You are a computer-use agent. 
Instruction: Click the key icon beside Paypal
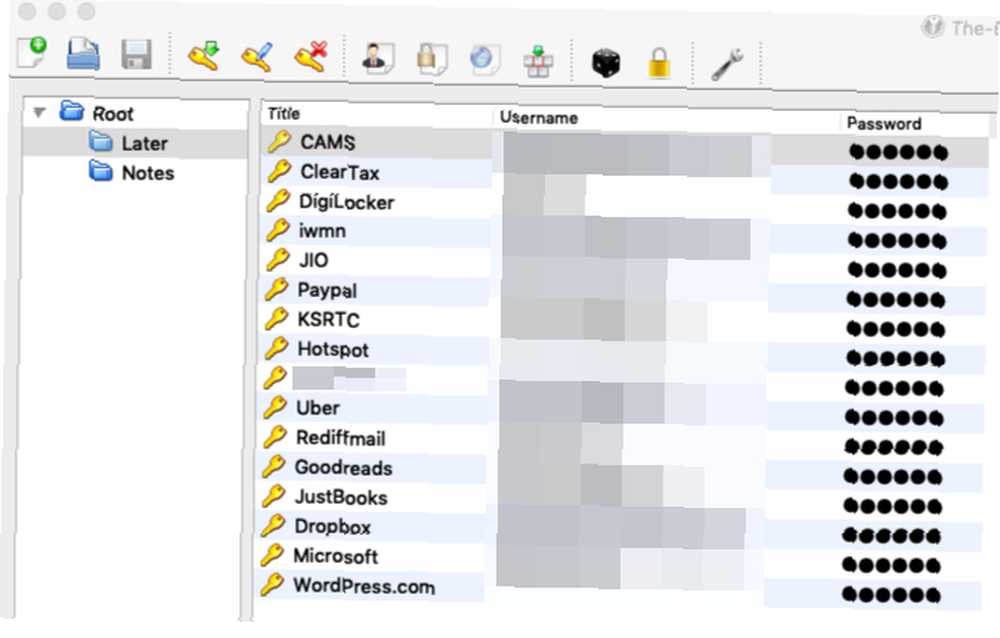277,289
